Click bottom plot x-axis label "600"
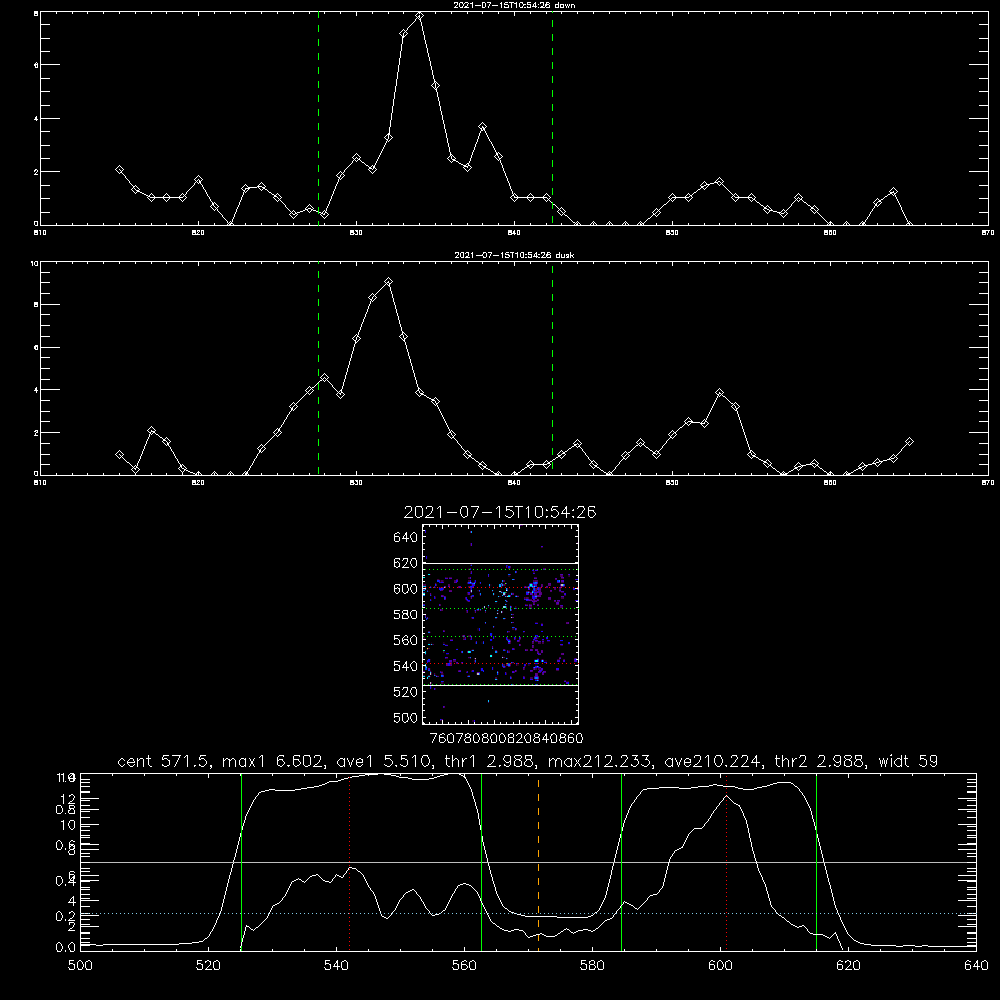 coord(720,966)
